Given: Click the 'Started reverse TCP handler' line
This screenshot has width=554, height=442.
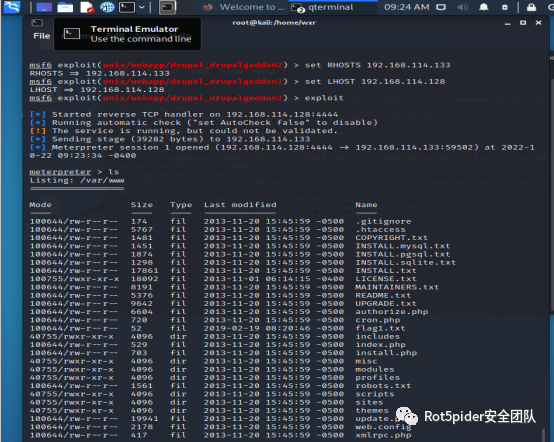Looking at the screenshot, I should coord(184,114).
